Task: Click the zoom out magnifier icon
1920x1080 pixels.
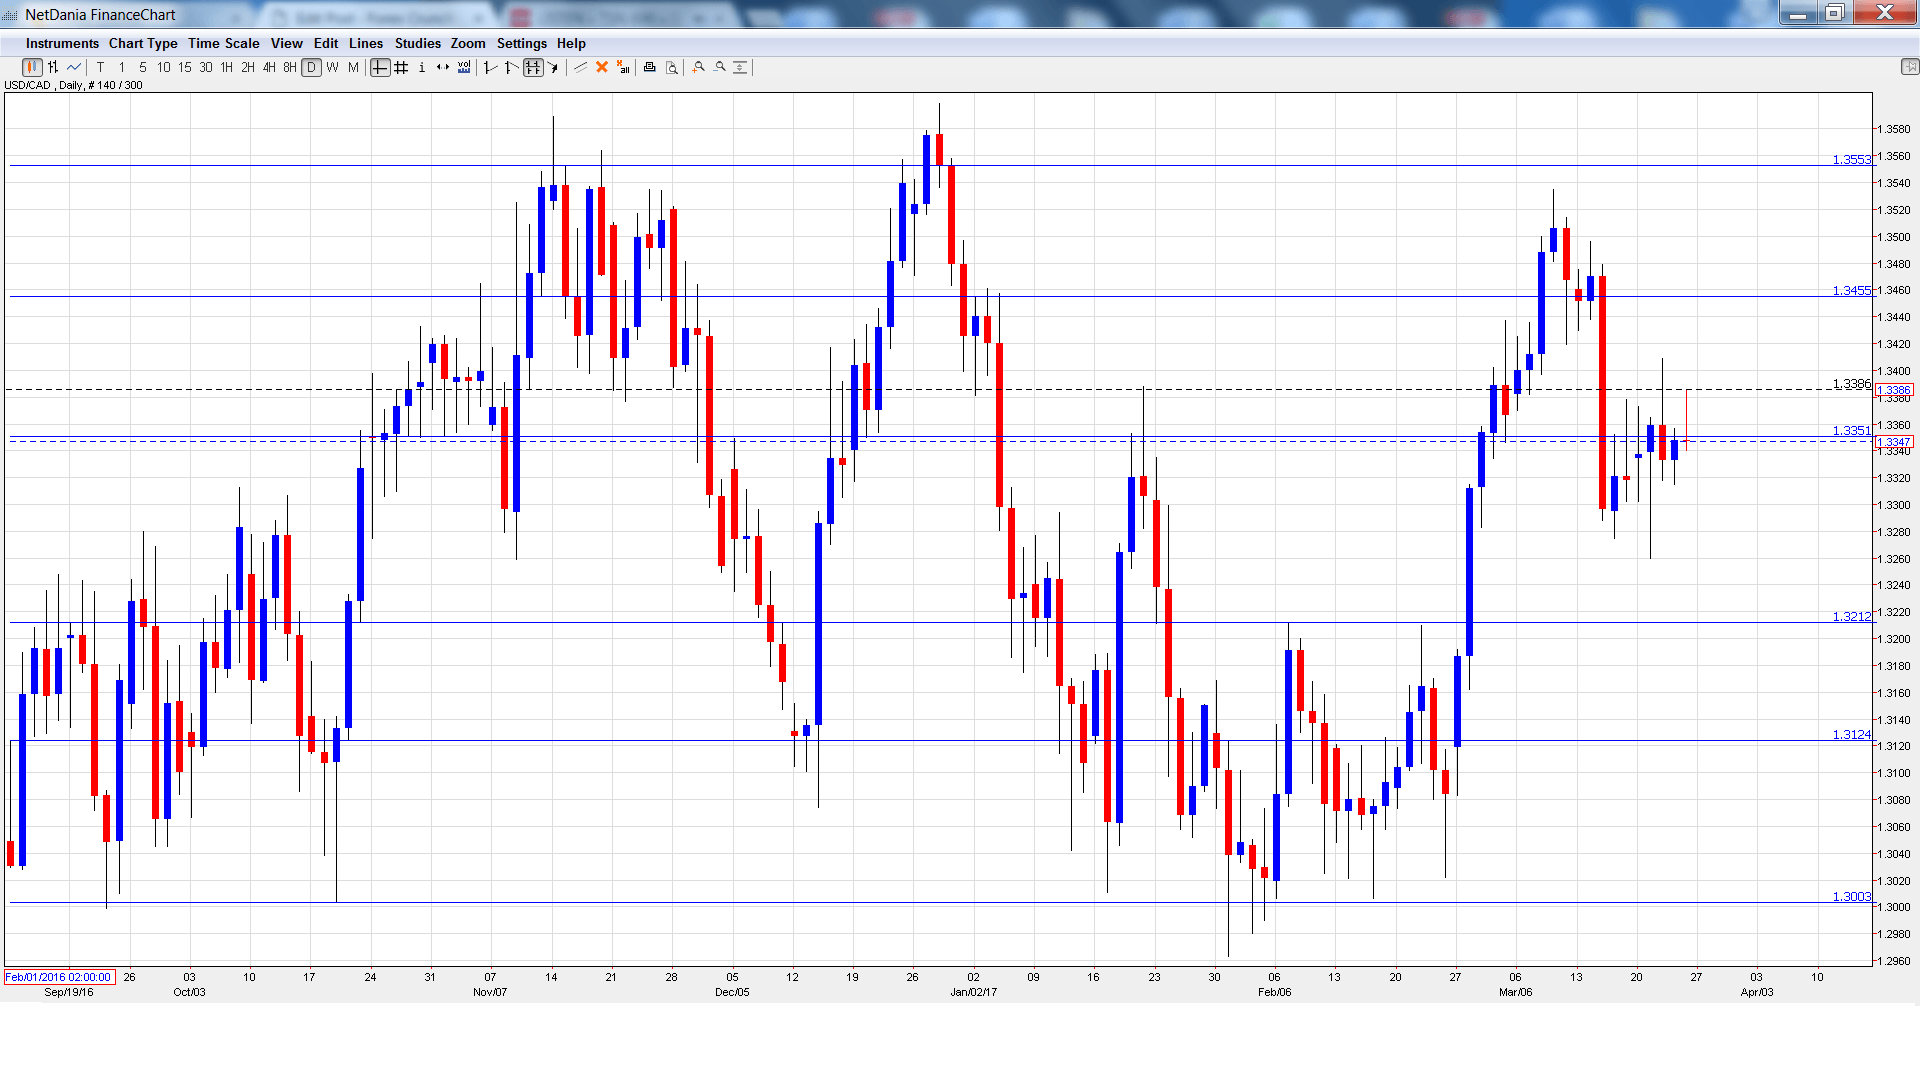Action: (719, 67)
